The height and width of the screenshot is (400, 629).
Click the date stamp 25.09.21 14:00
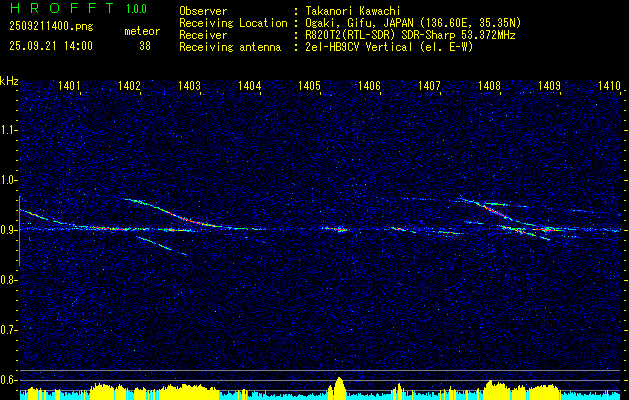click(51, 46)
